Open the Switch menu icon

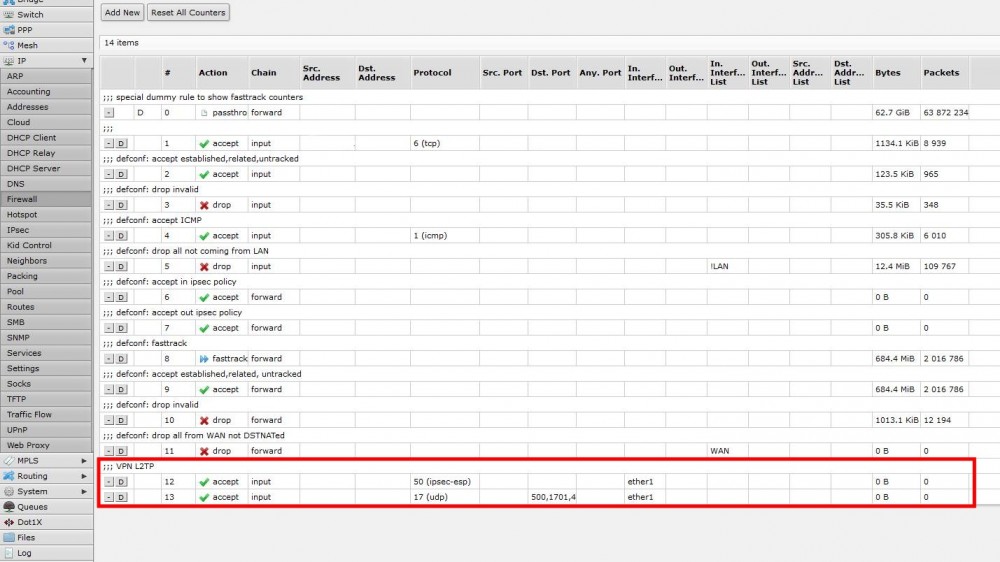9,15
